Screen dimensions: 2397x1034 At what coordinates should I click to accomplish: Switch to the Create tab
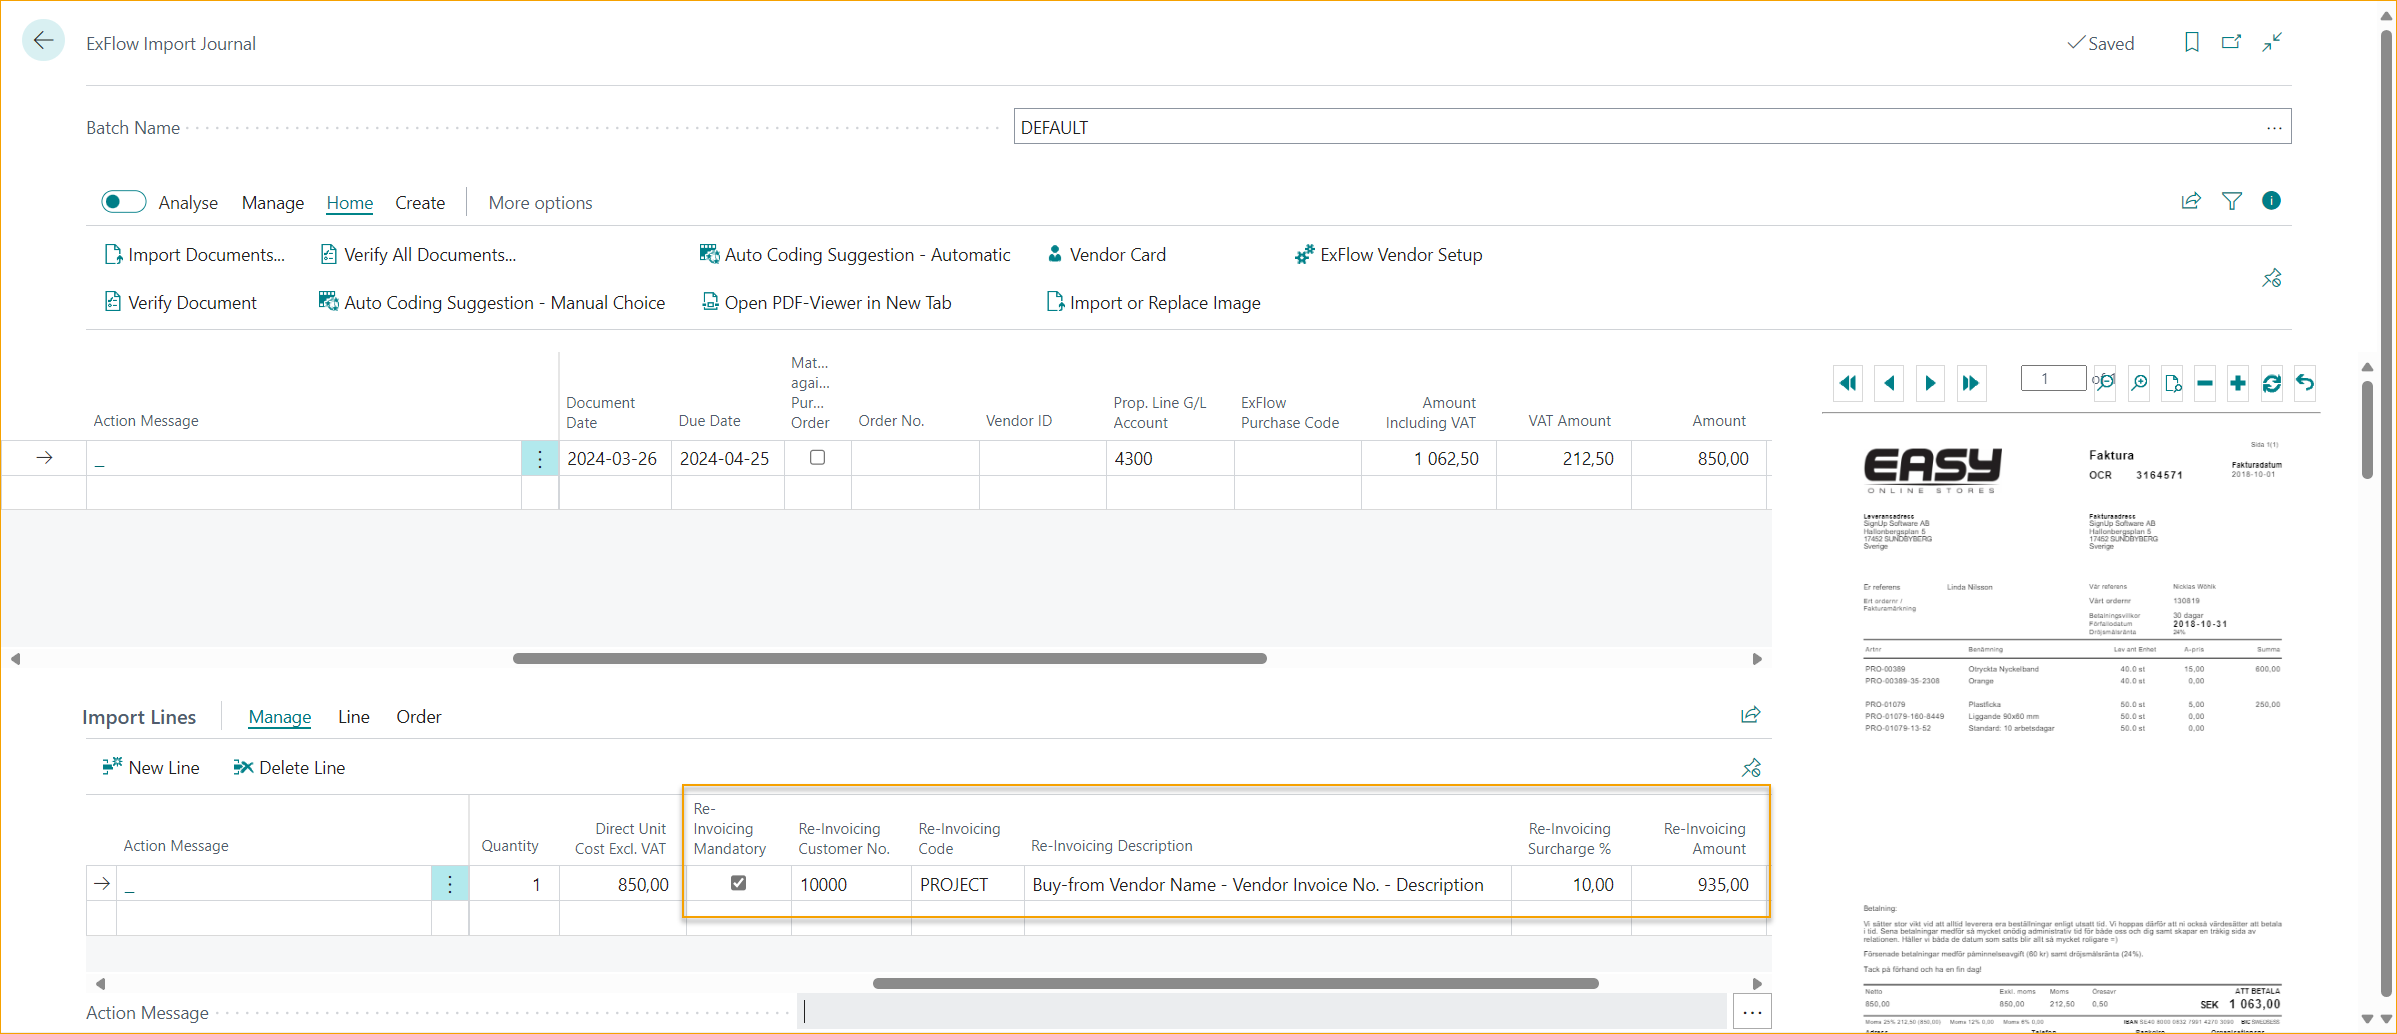click(419, 202)
